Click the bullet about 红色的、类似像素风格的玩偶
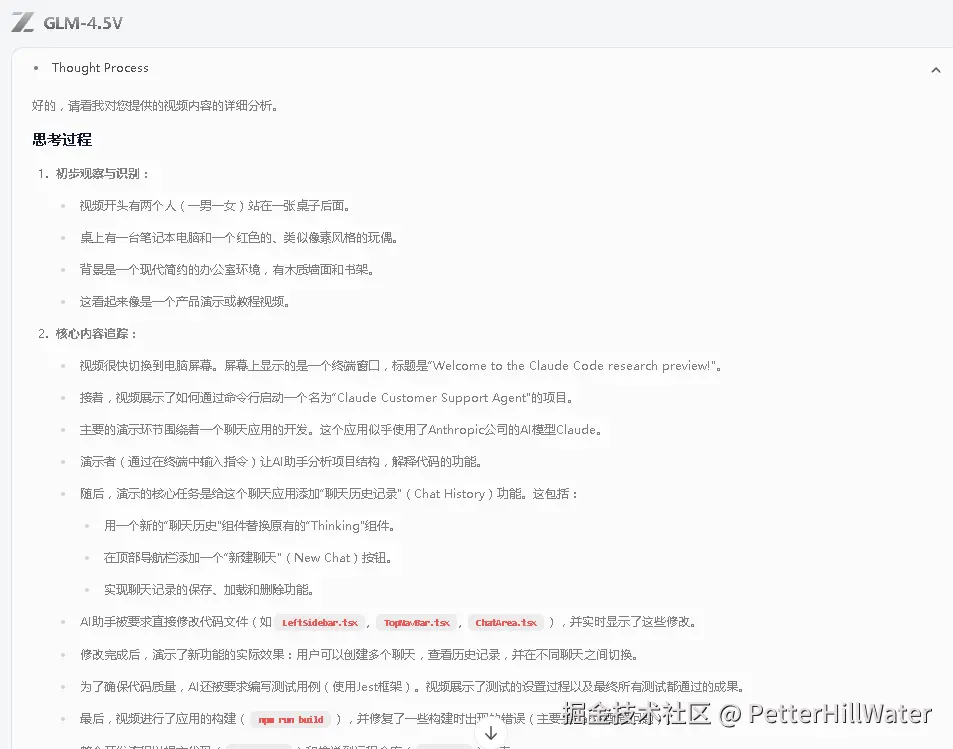 pos(239,238)
